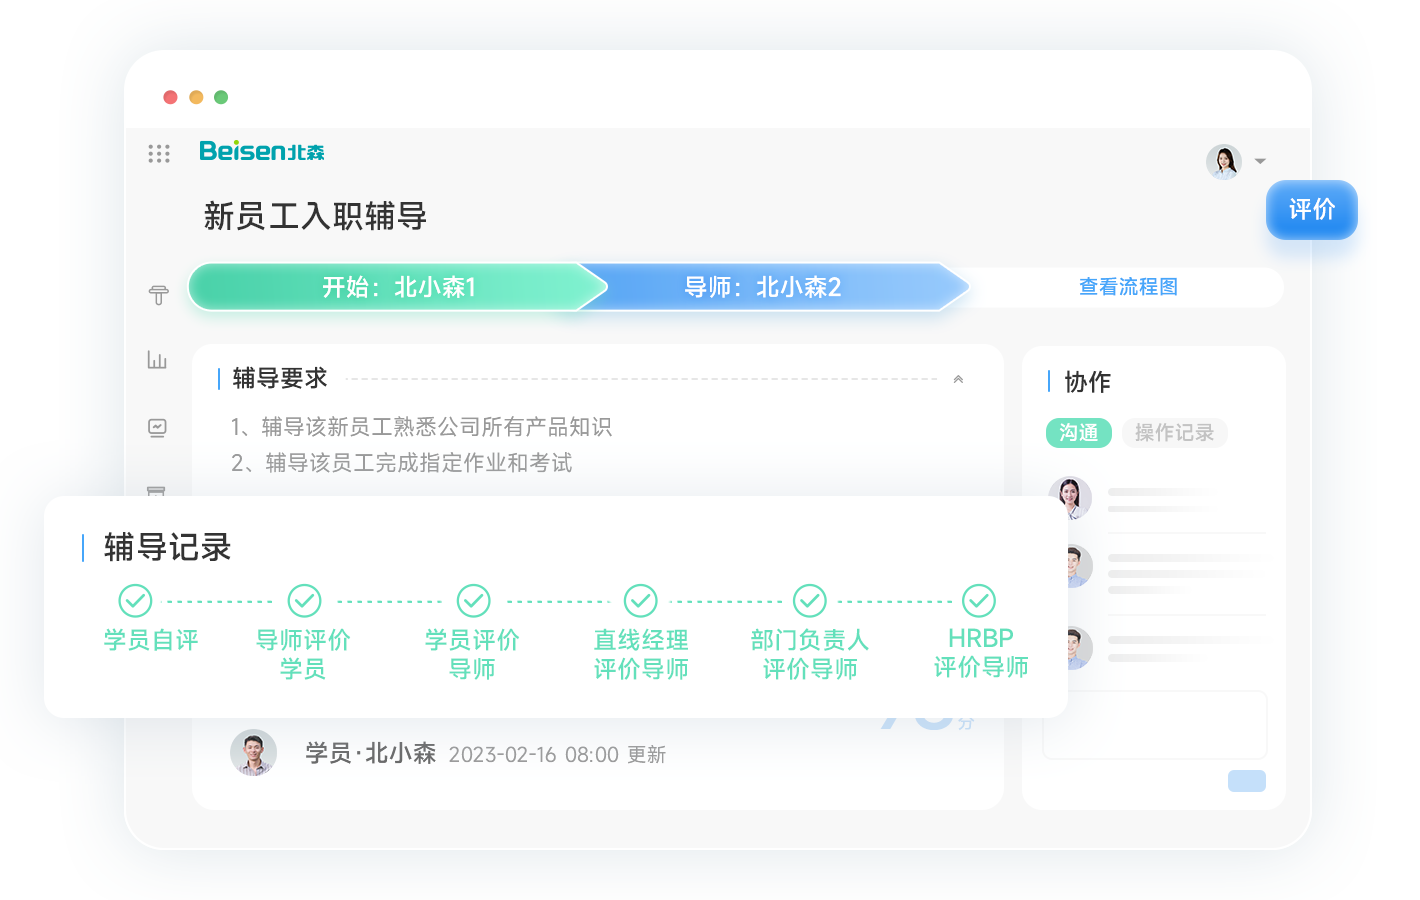Click the HRBP评价导师 check circle
The width and height of the screenshot is (1420, 900).
(979, 601)
